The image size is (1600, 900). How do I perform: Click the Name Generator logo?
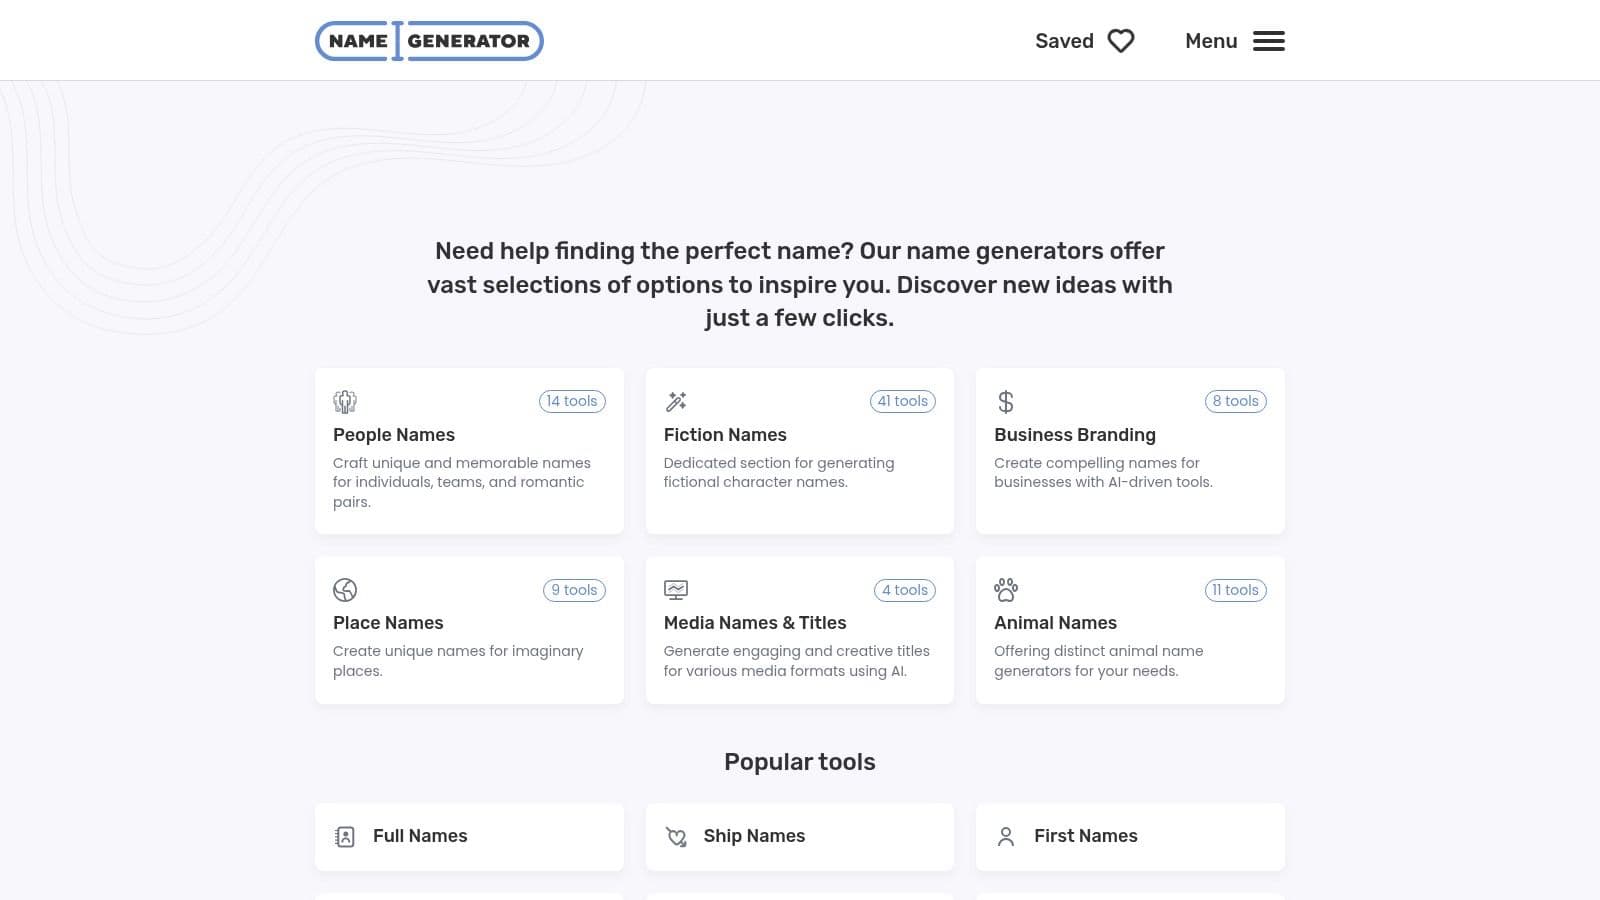[429, 41]
